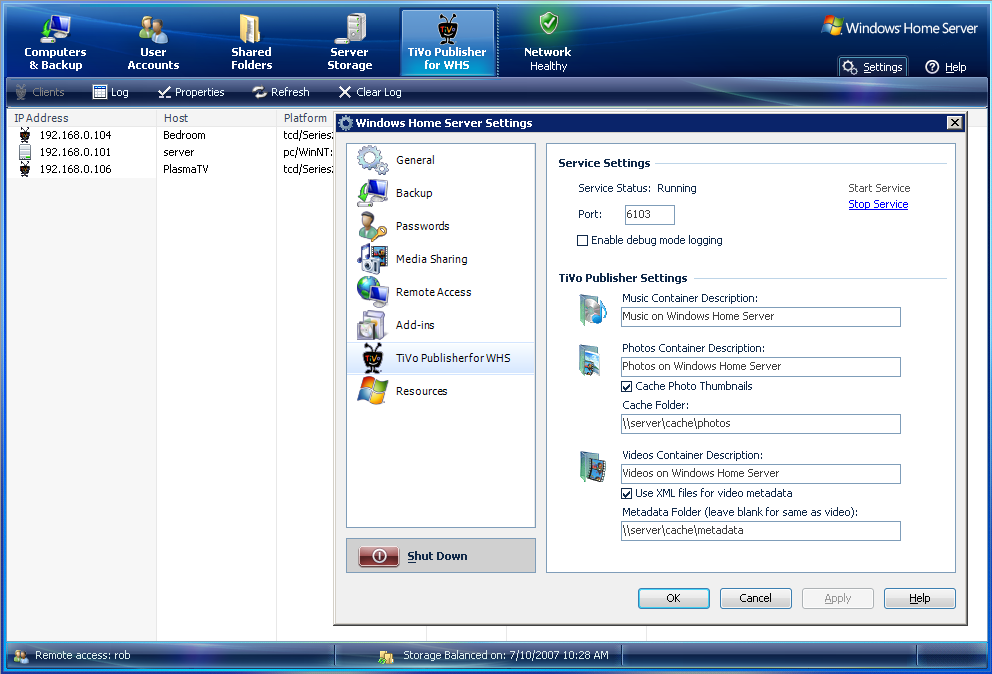Select TiVo icon for 192.168.0.104
The width and height of the screenshot is (992, 674).
point(25,135)
